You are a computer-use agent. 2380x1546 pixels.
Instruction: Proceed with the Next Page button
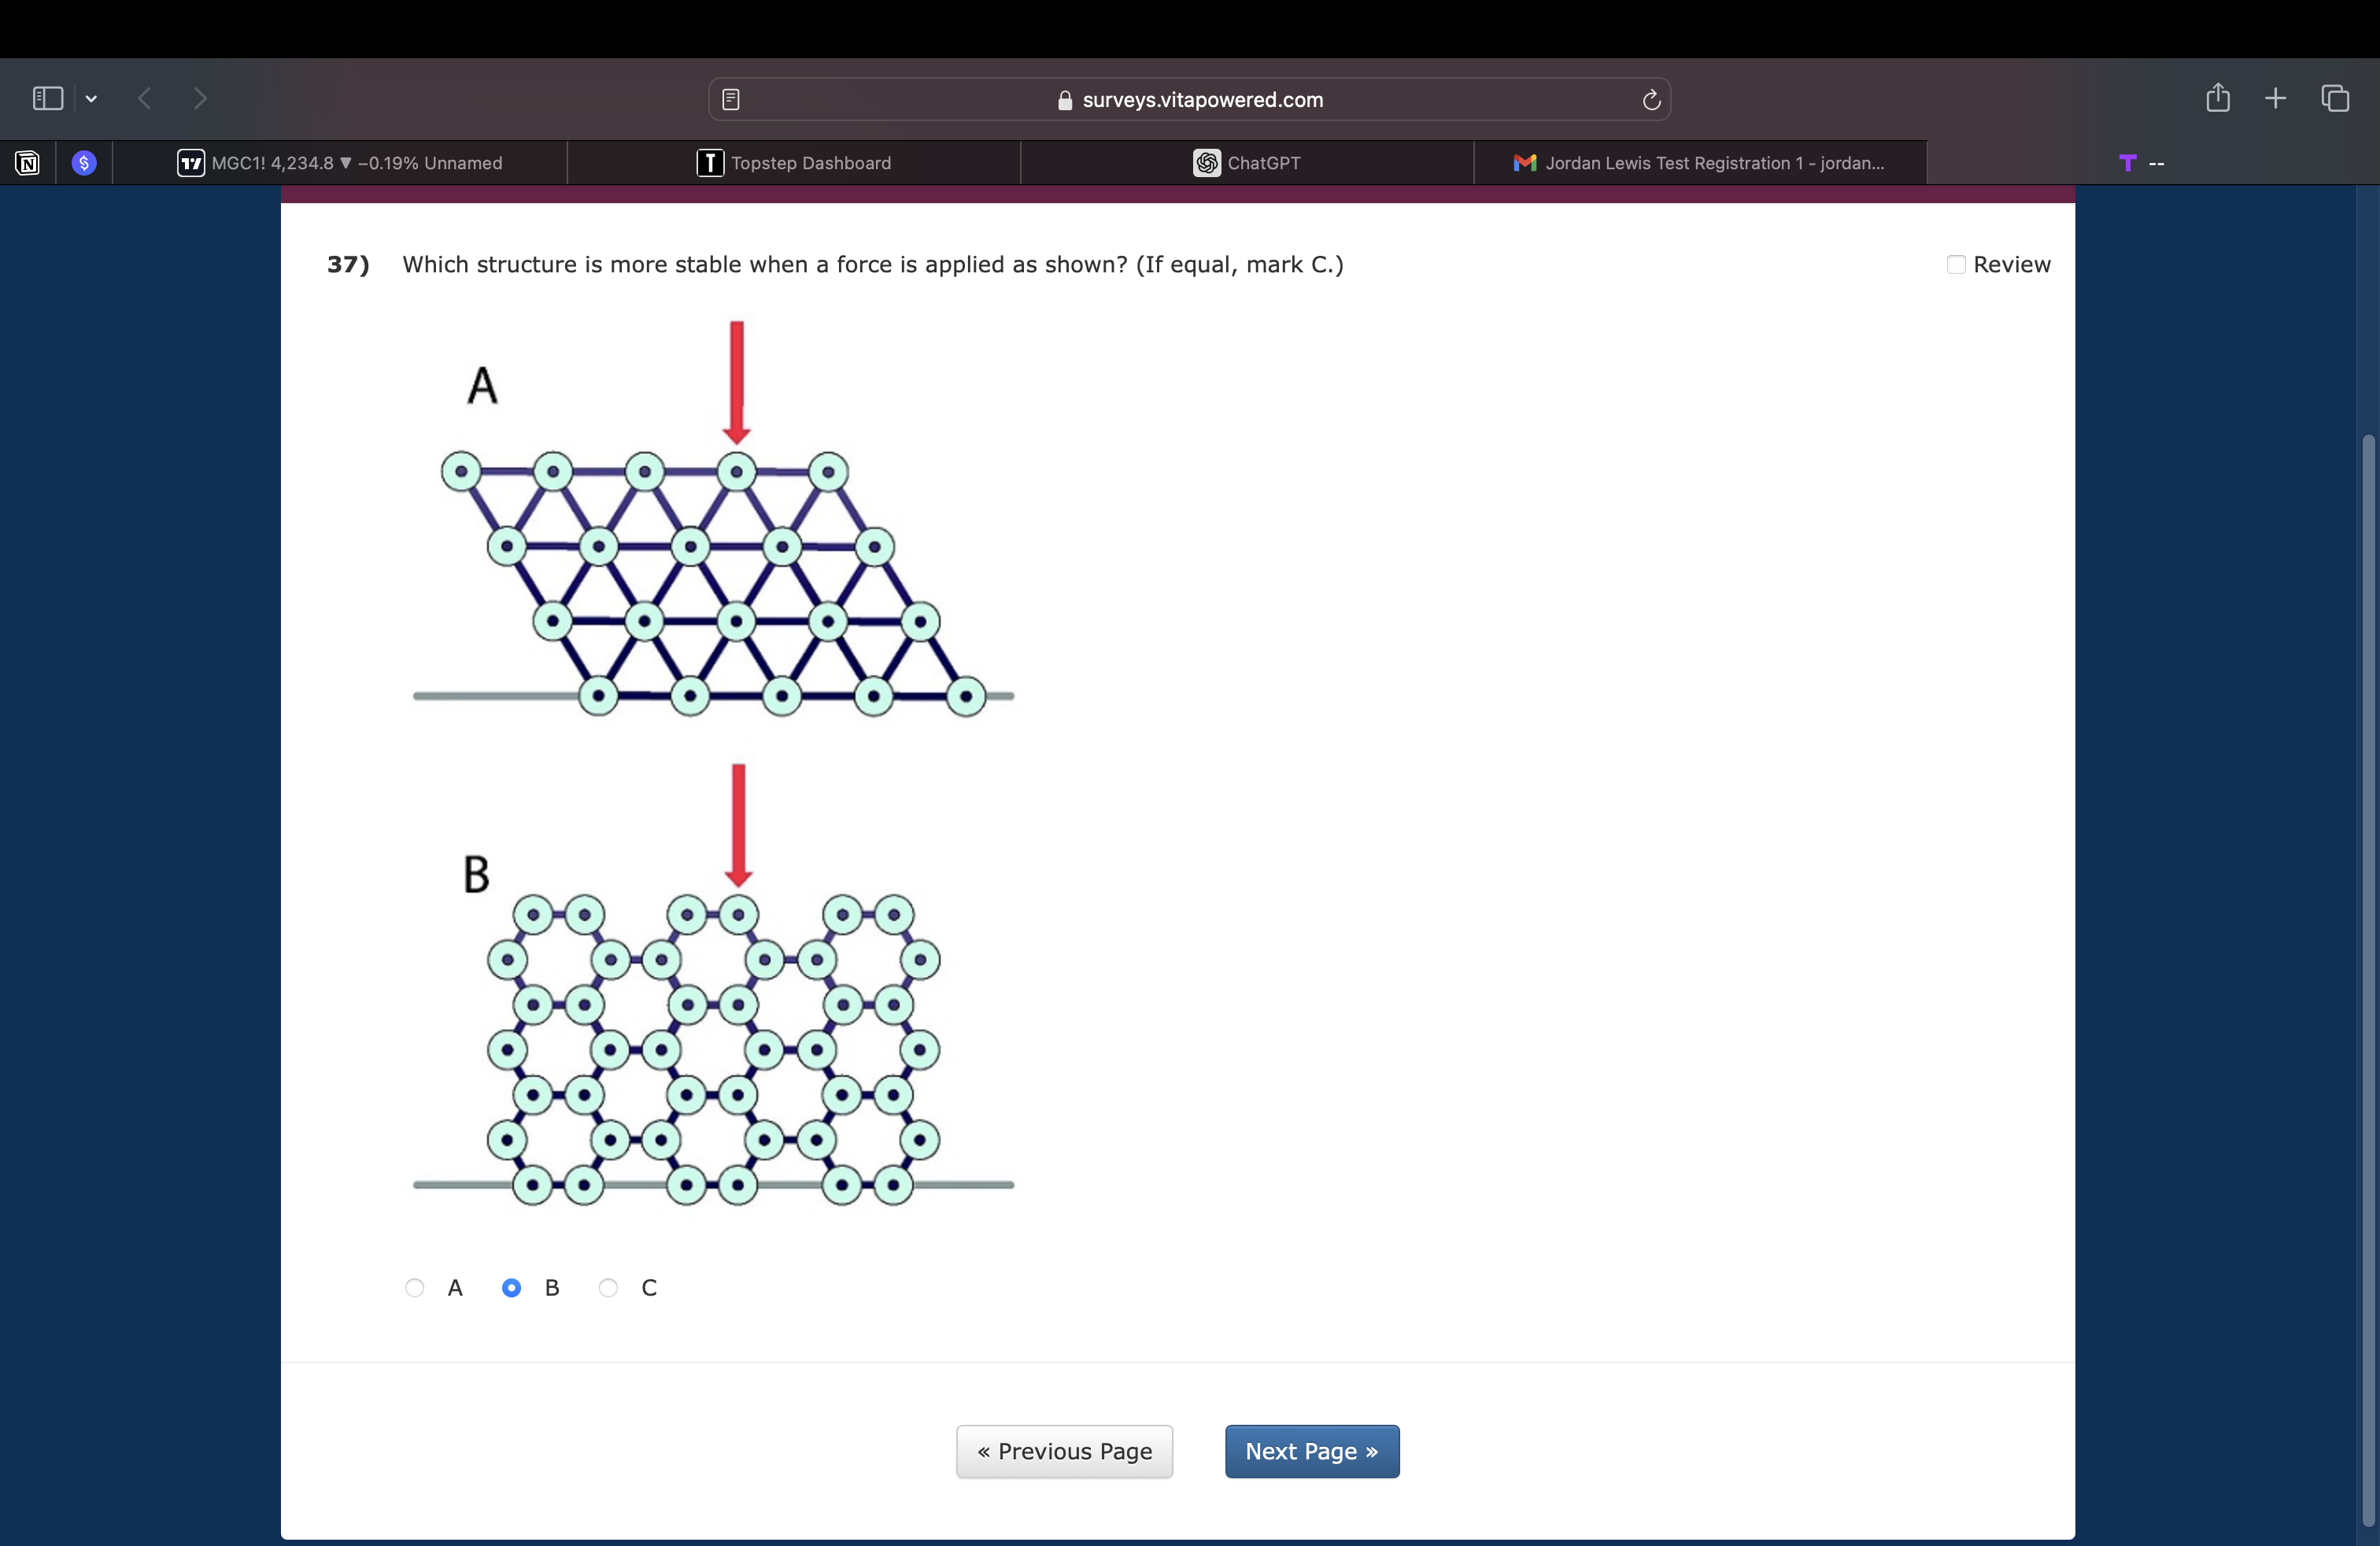point(1311,1451)
